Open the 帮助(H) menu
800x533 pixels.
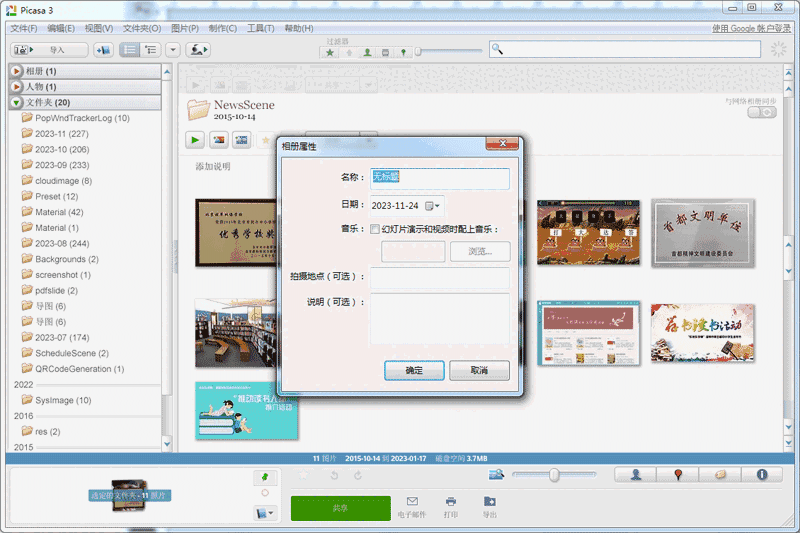click(299, 28)
